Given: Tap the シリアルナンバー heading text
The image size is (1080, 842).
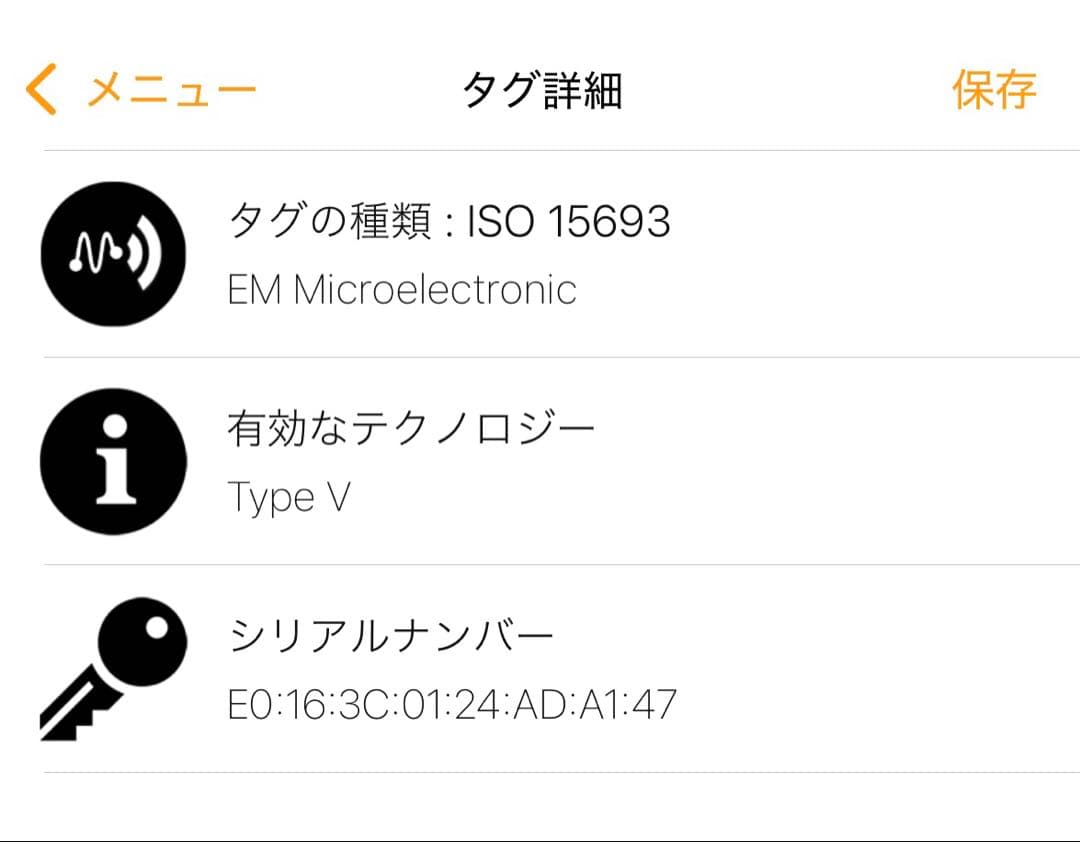Looking at the screenshot, I should 395,631.
